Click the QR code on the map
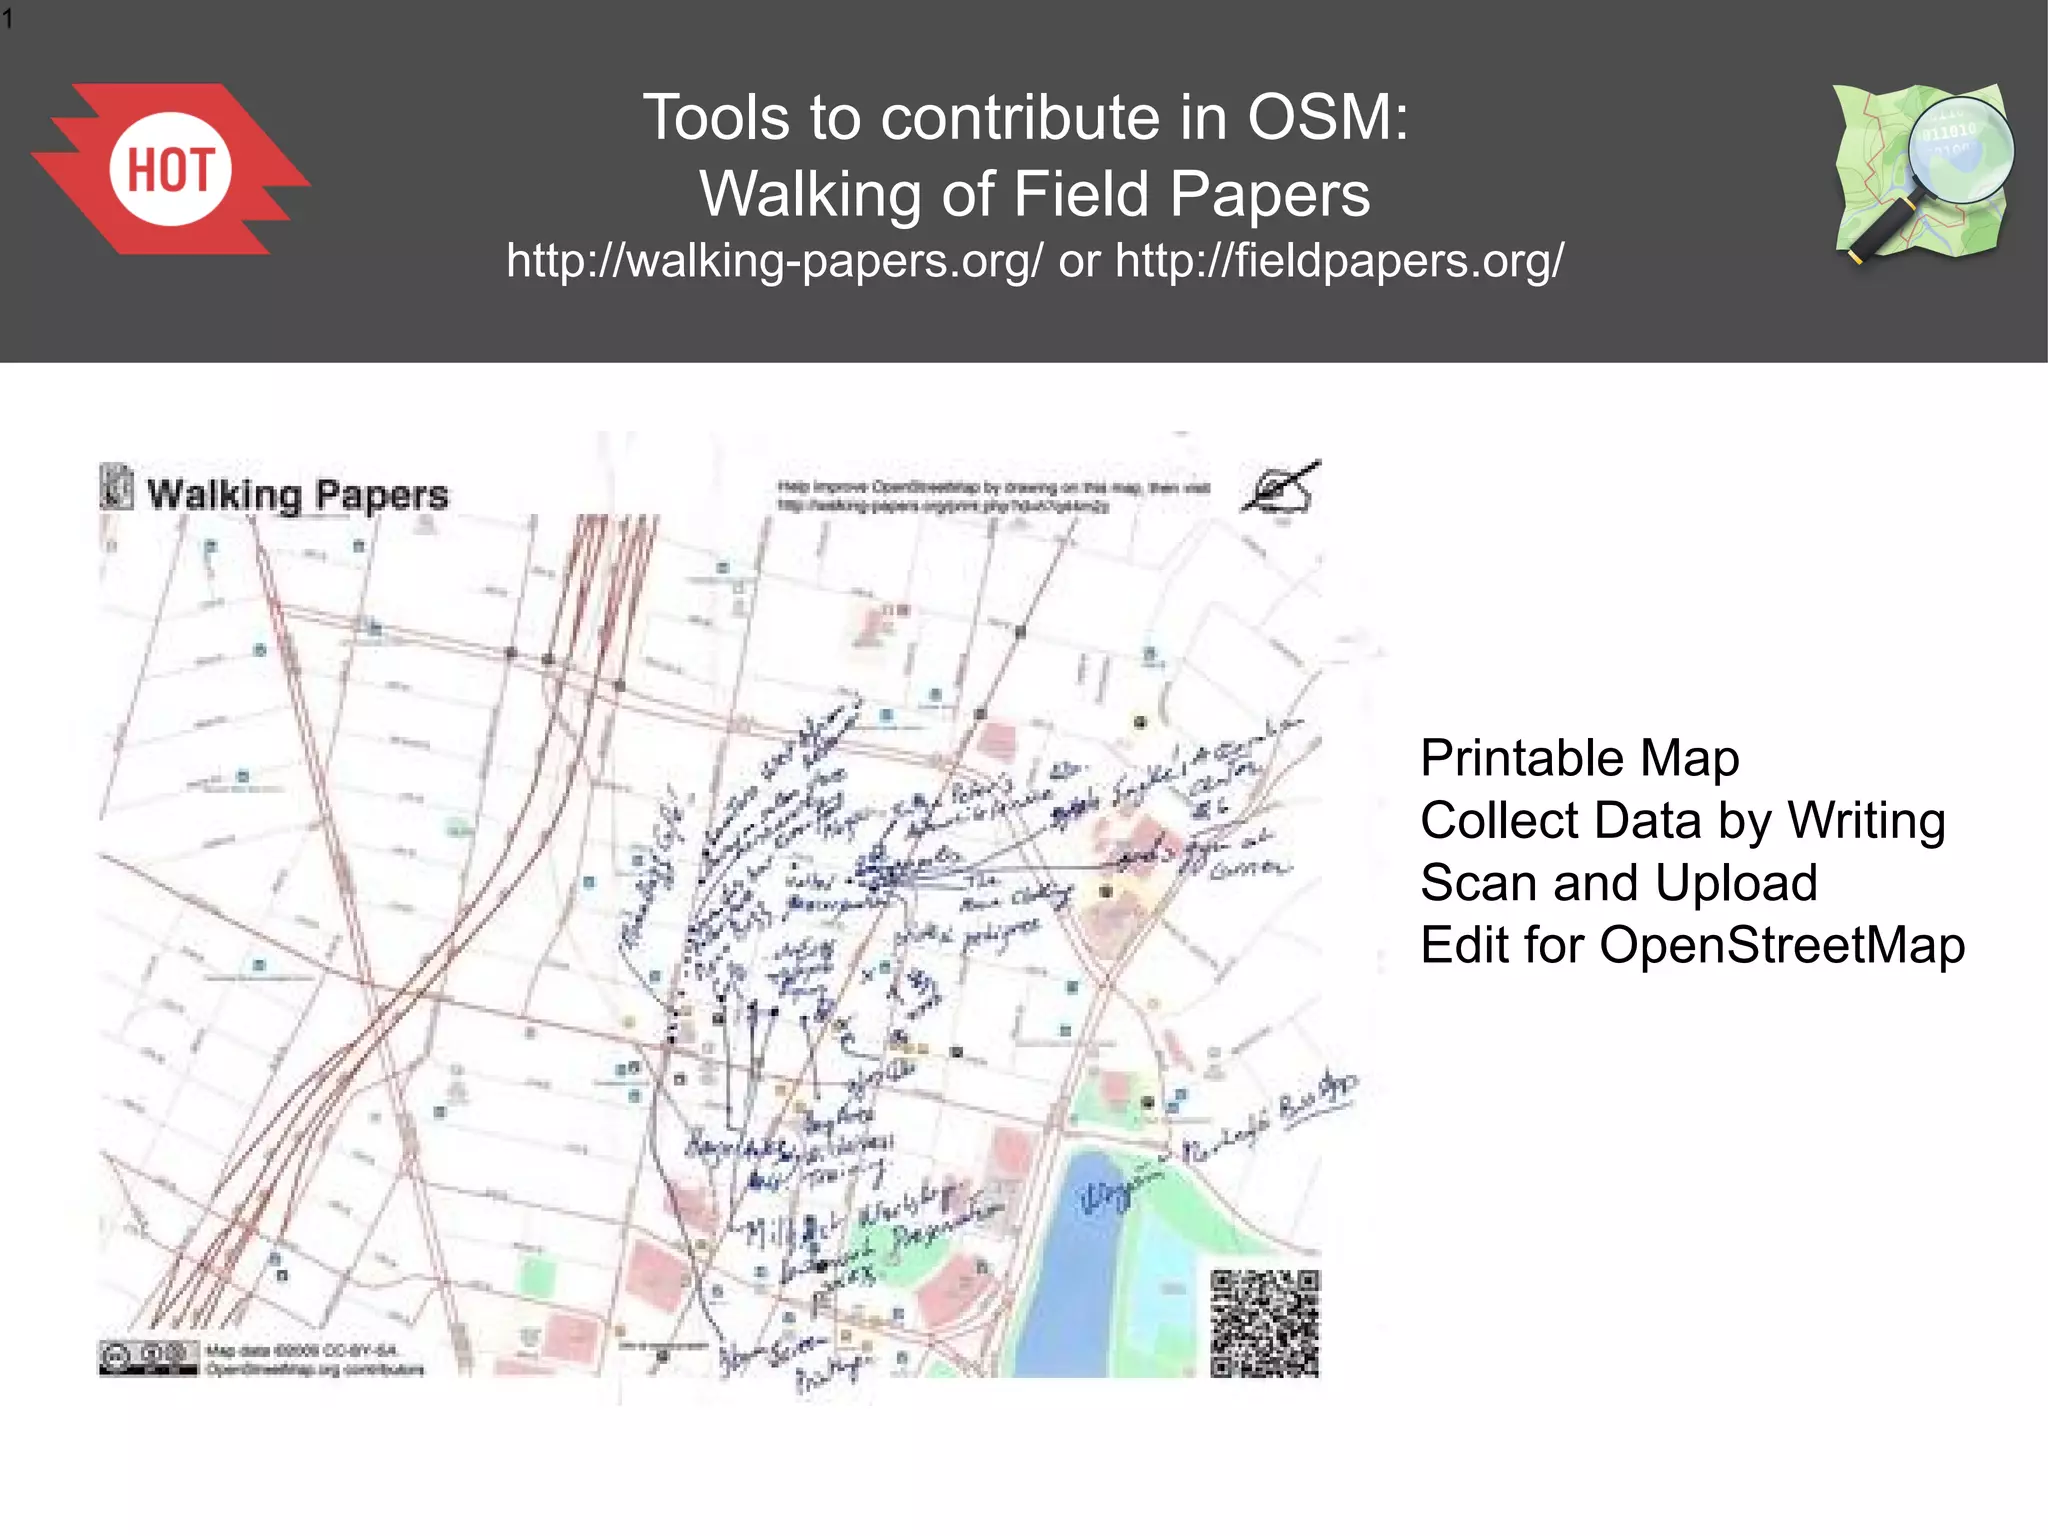This screenshot has width=2048, height=1536. tap(1265, 1323)
